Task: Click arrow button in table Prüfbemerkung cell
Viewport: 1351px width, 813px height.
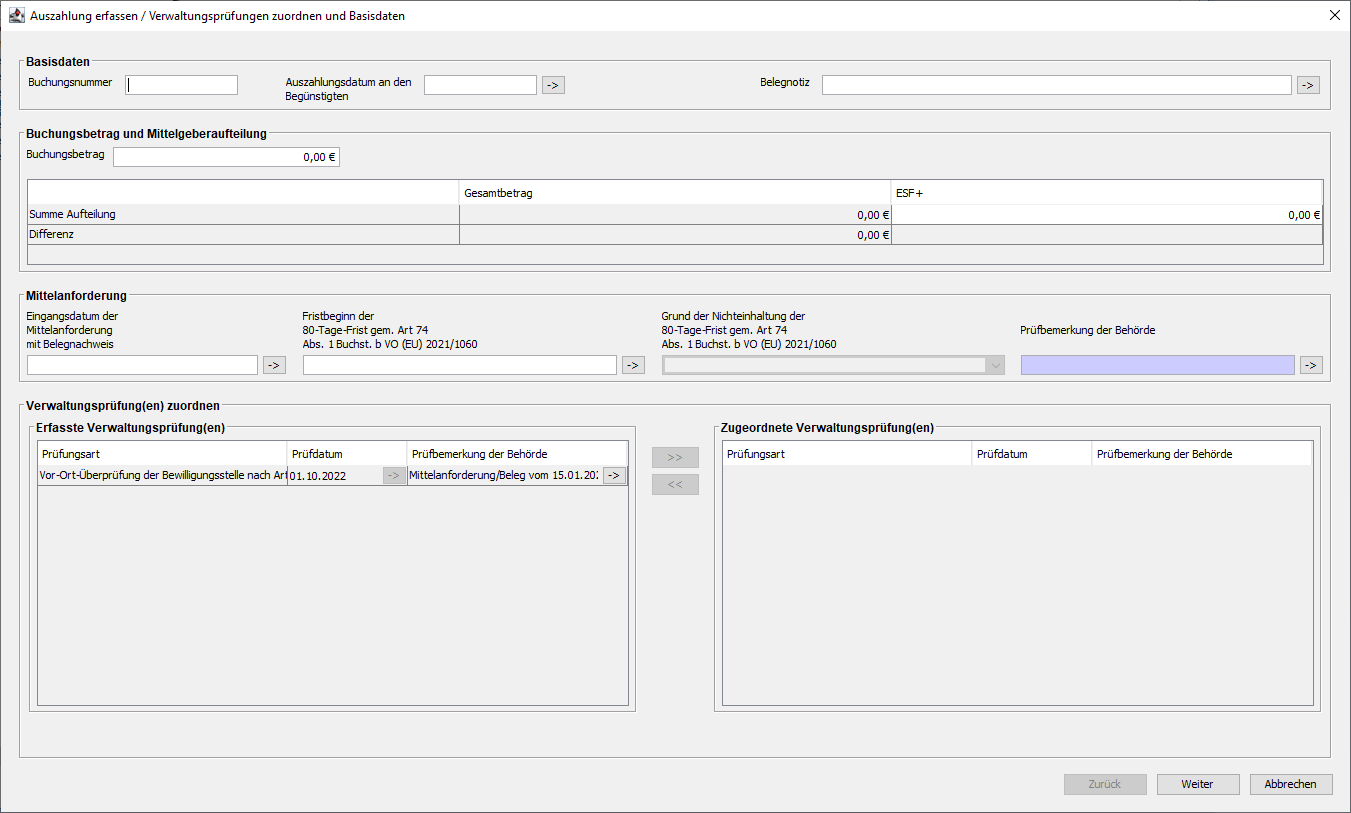Action: [x=614, y=476]
